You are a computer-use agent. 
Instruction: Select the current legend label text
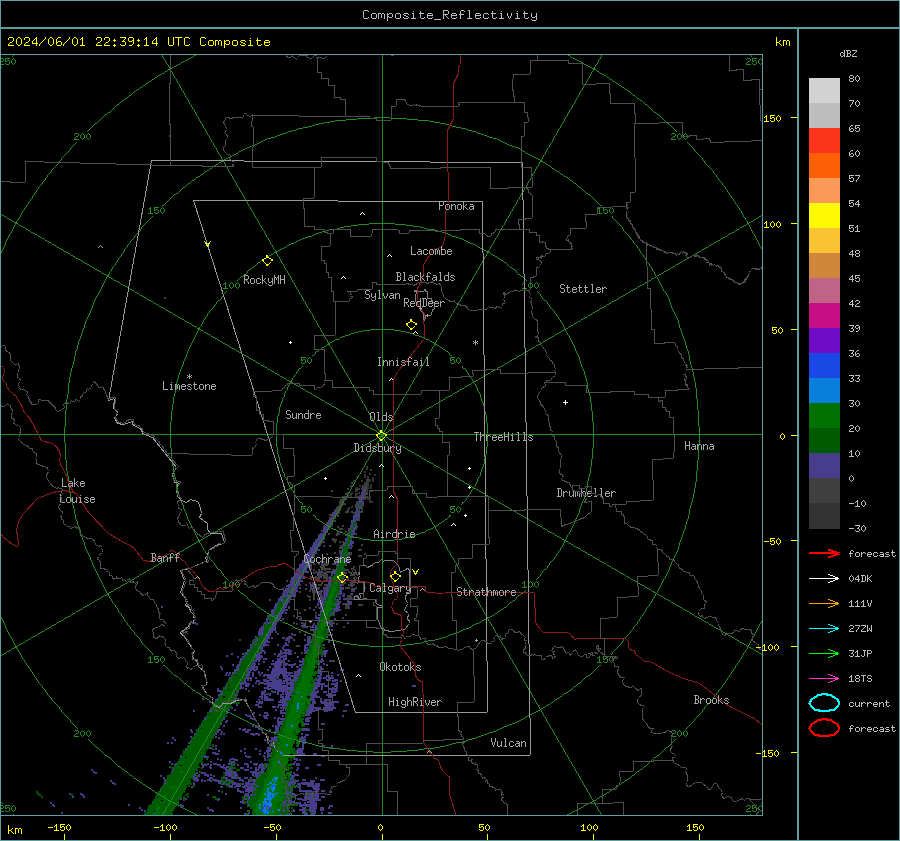869,704
